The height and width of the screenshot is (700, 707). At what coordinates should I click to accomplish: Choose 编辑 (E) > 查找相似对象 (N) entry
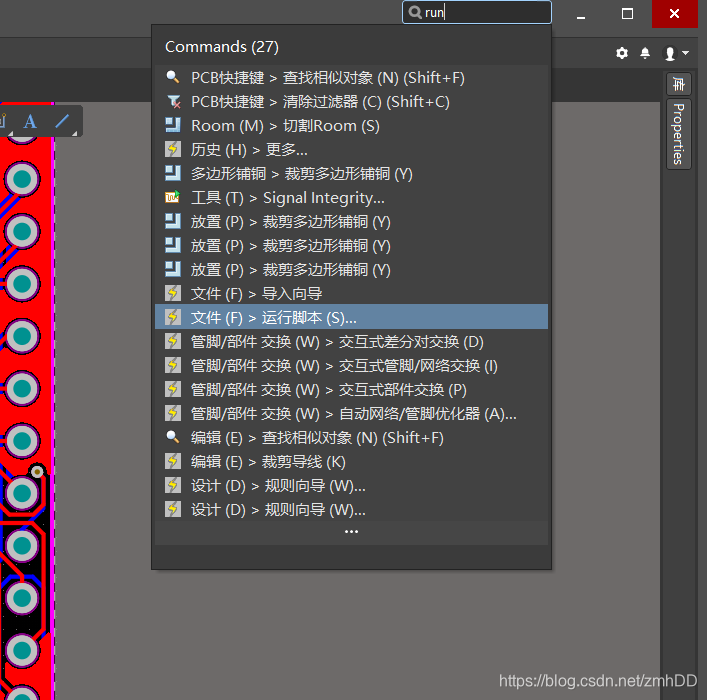pos(351,438)
